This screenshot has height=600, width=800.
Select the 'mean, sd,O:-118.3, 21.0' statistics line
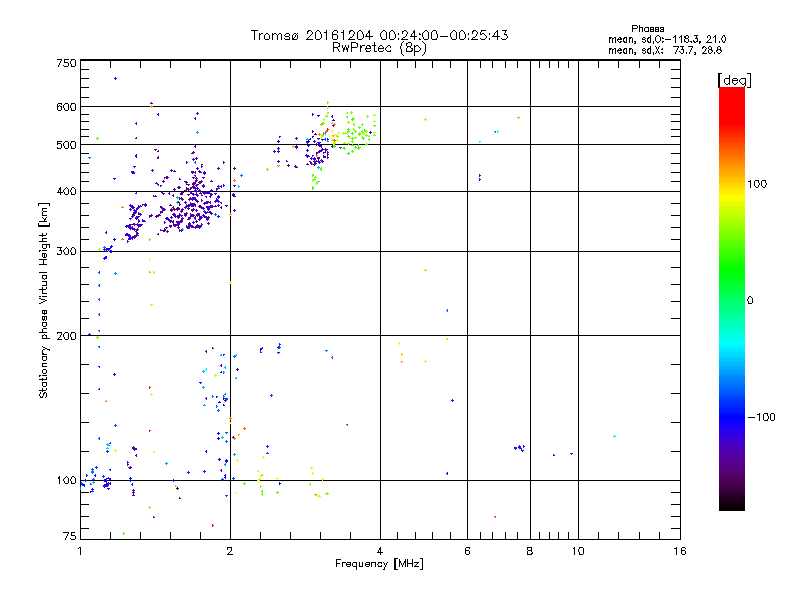667,39
